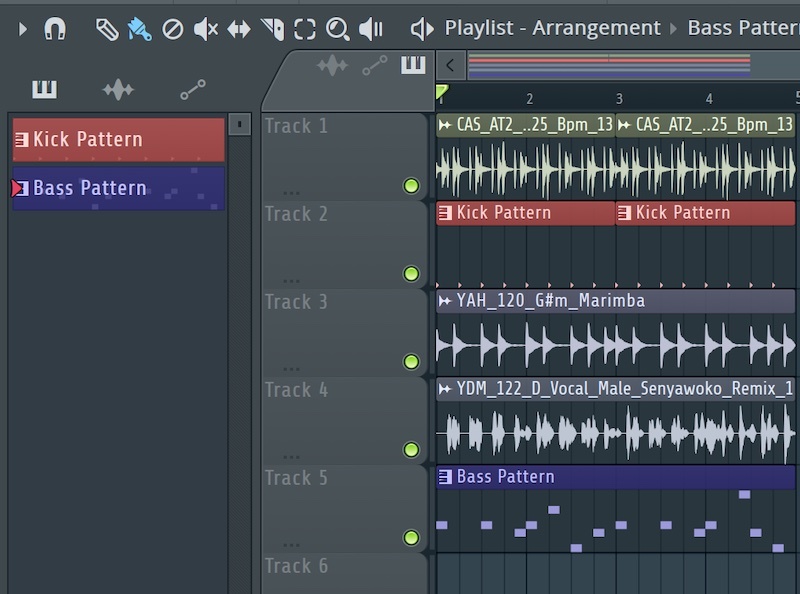Open the YAH_120_G#m_Marimba clip menu
The image size is (800, 594).
point(445,301)
